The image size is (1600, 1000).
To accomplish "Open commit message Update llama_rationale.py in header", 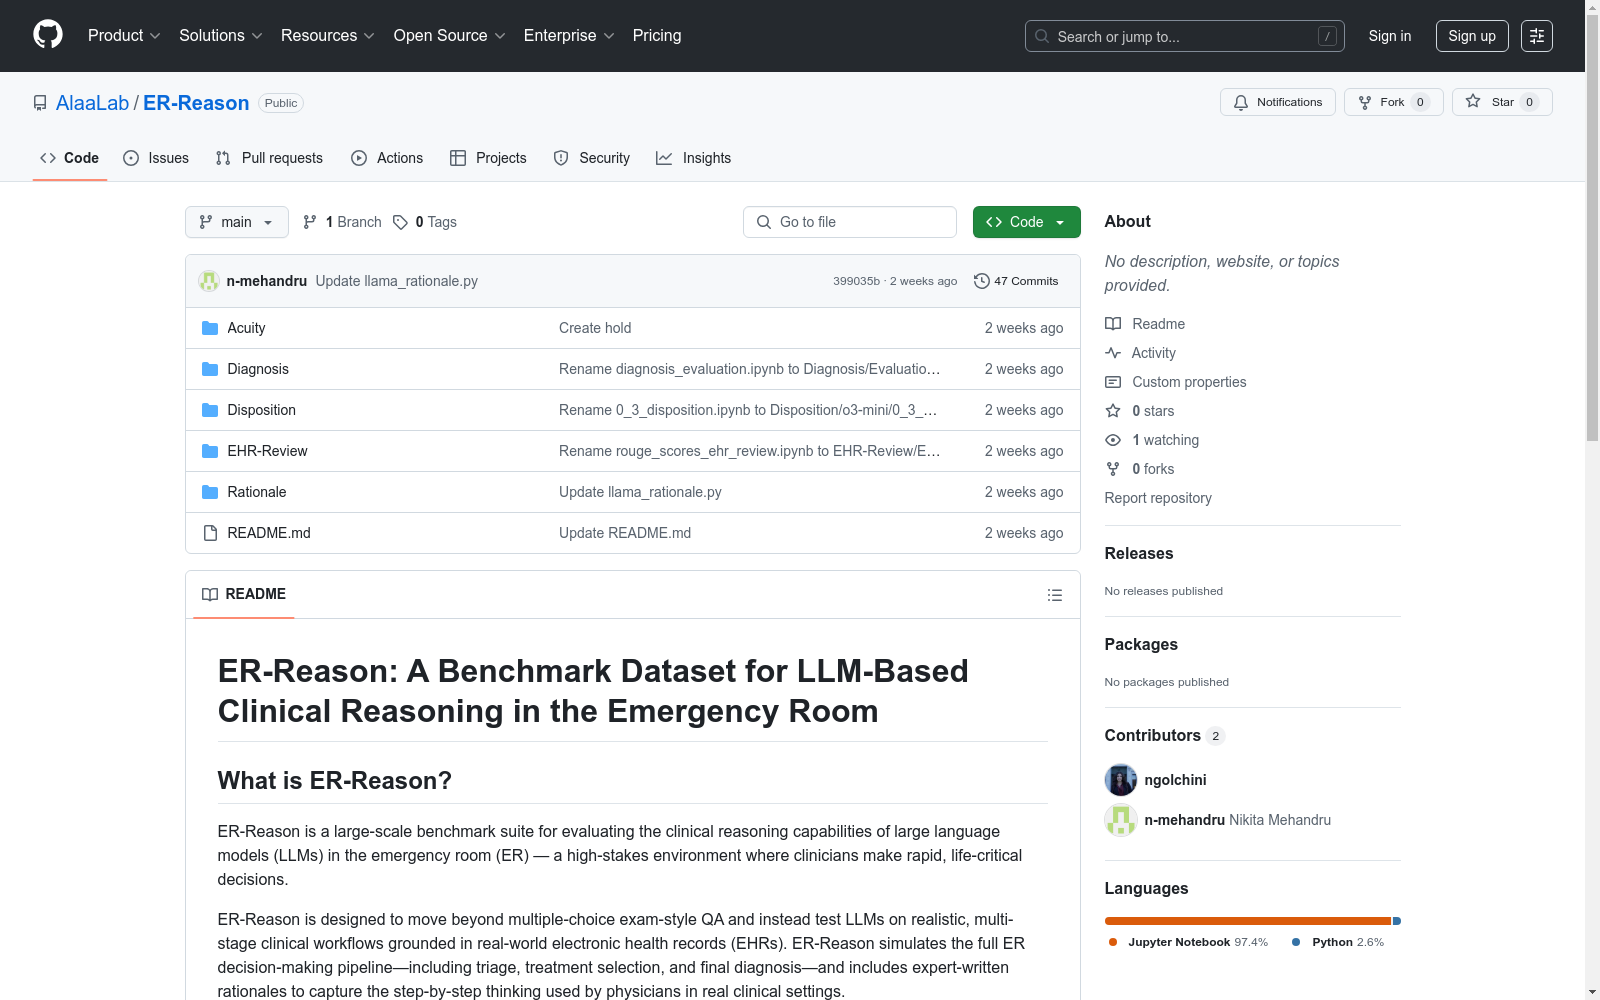I will pos(397,281).
